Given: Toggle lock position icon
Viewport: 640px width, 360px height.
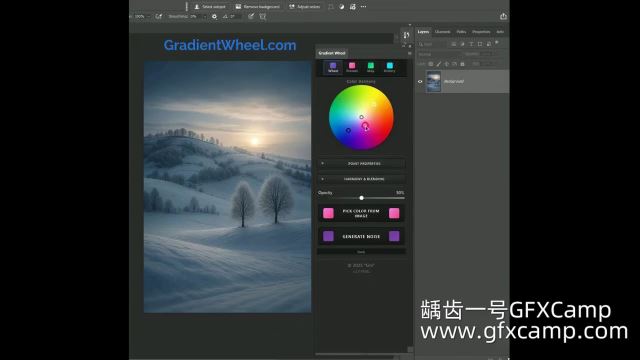Looking at the screenshot, I should [447, 64].
